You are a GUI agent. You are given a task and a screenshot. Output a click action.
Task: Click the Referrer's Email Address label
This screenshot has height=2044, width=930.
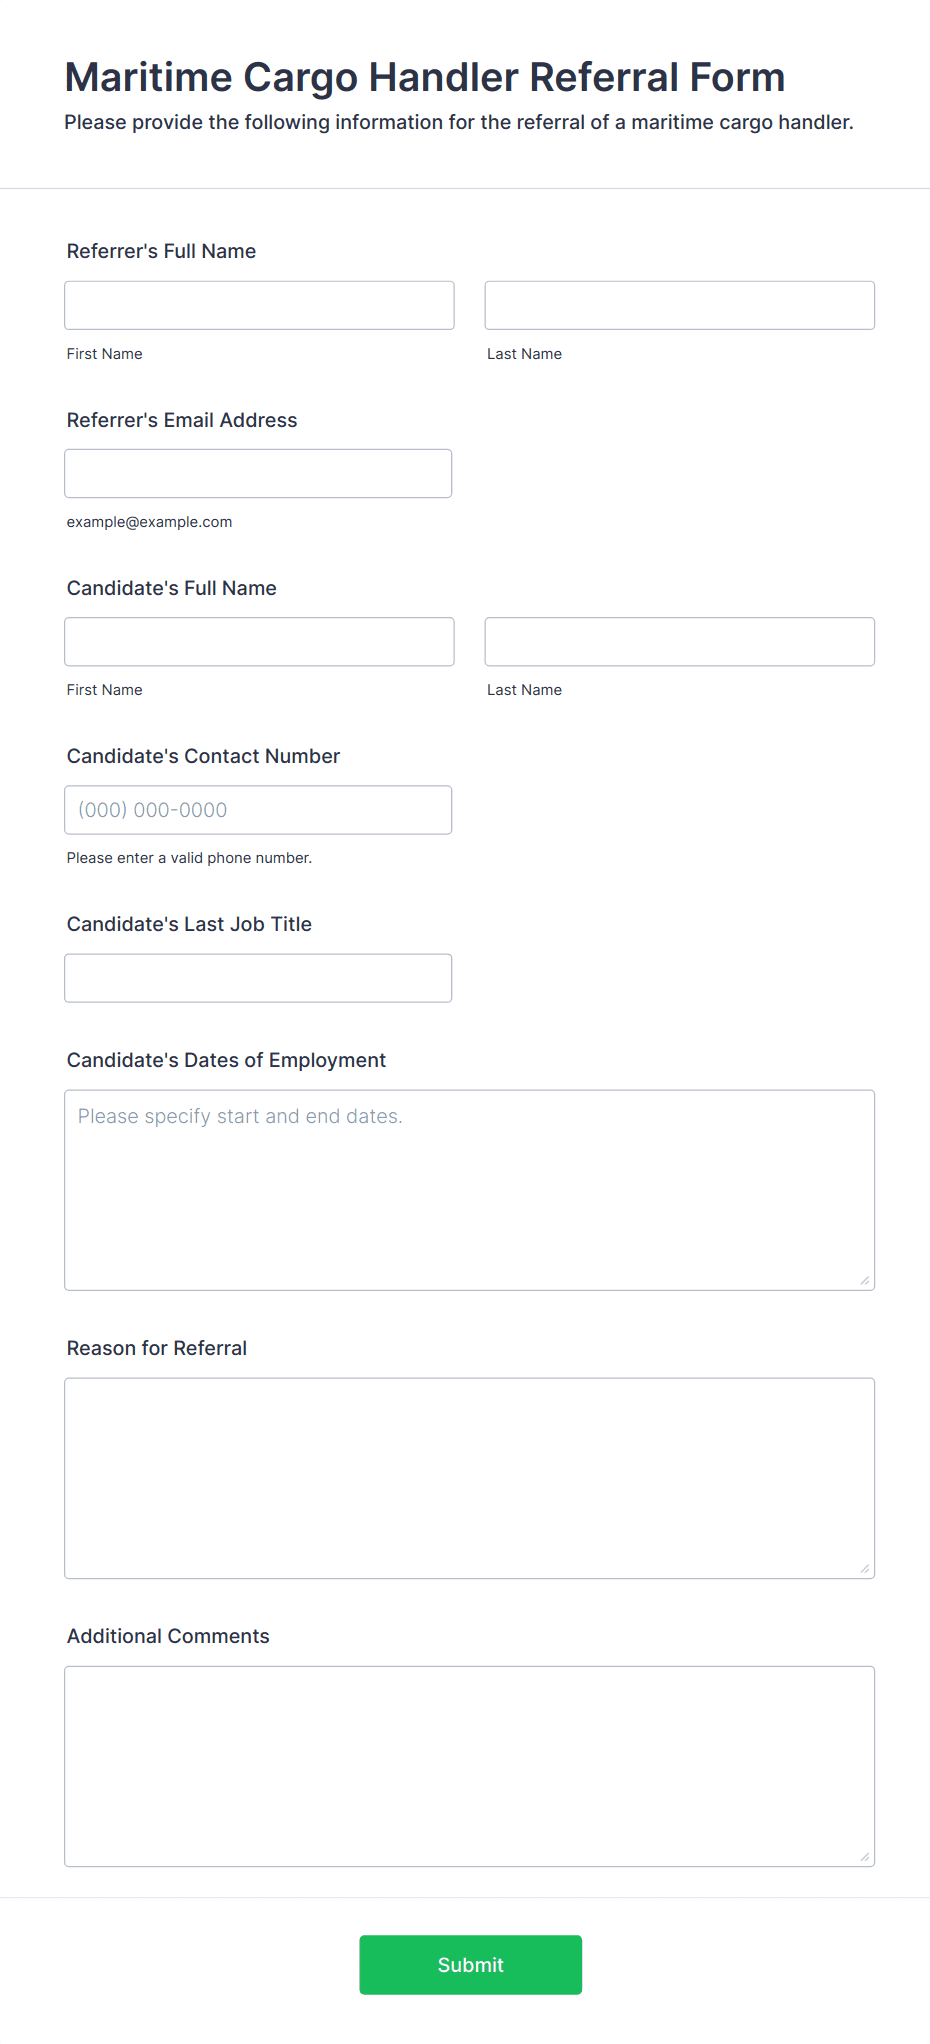[182, 420]
